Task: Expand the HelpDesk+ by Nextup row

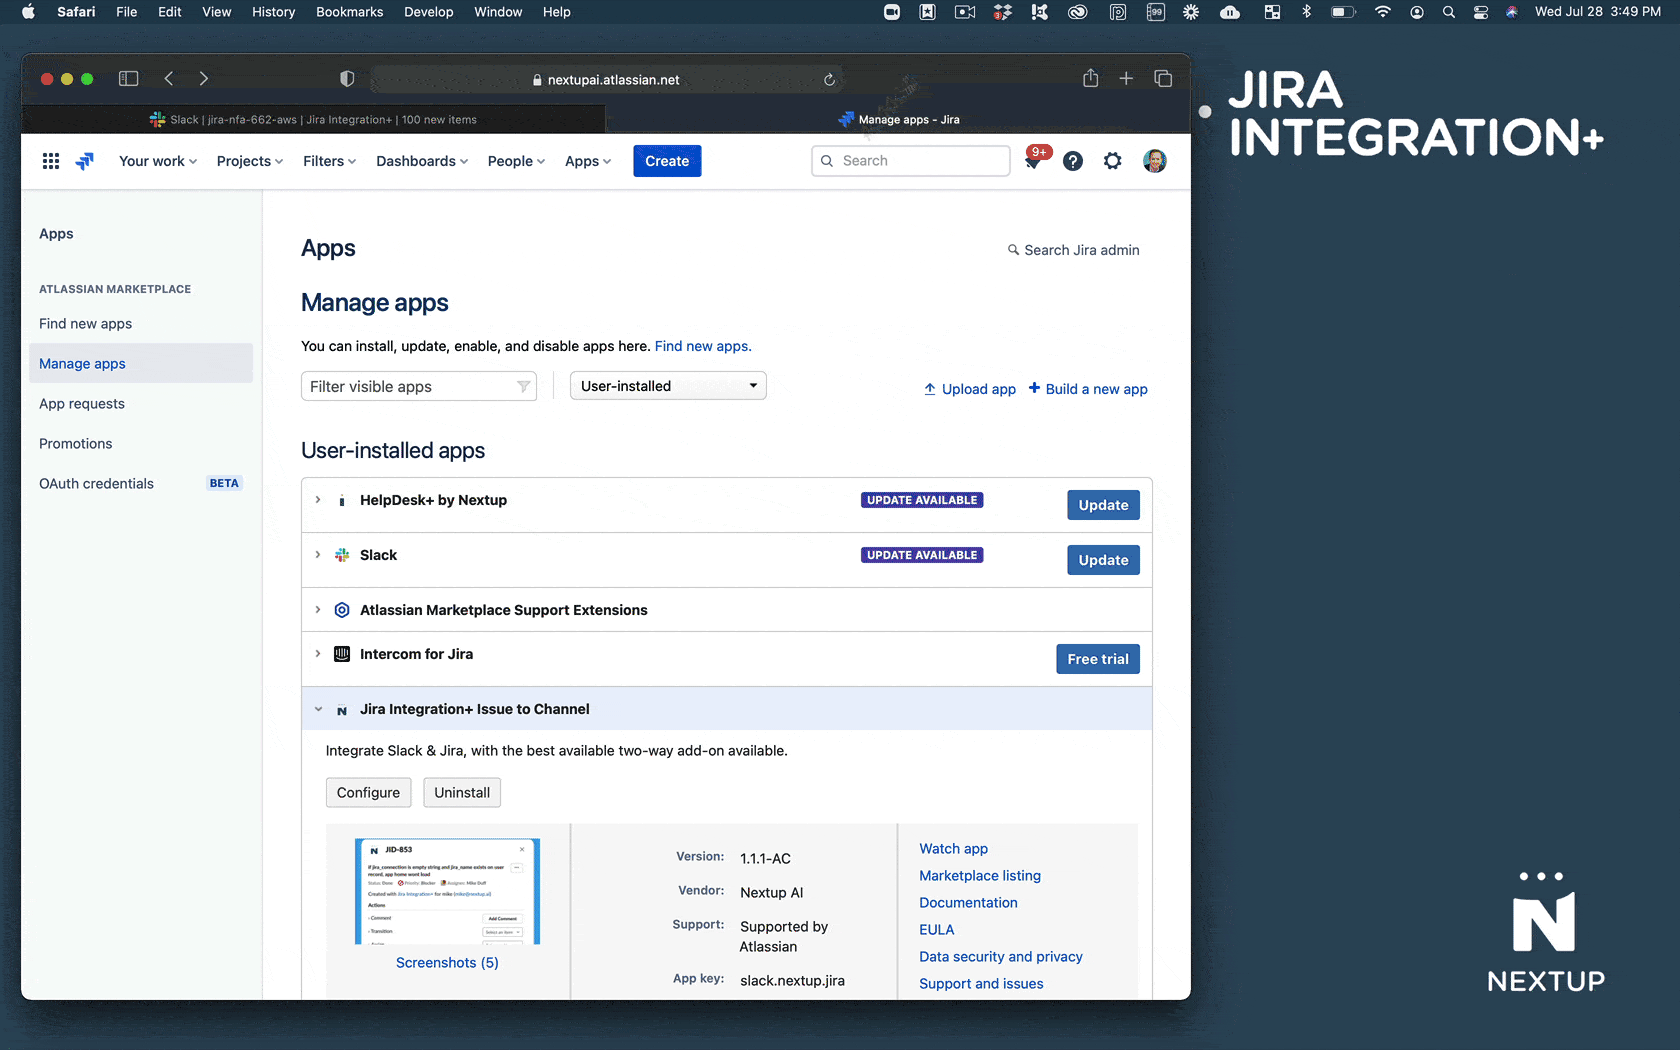Action: 318,500
